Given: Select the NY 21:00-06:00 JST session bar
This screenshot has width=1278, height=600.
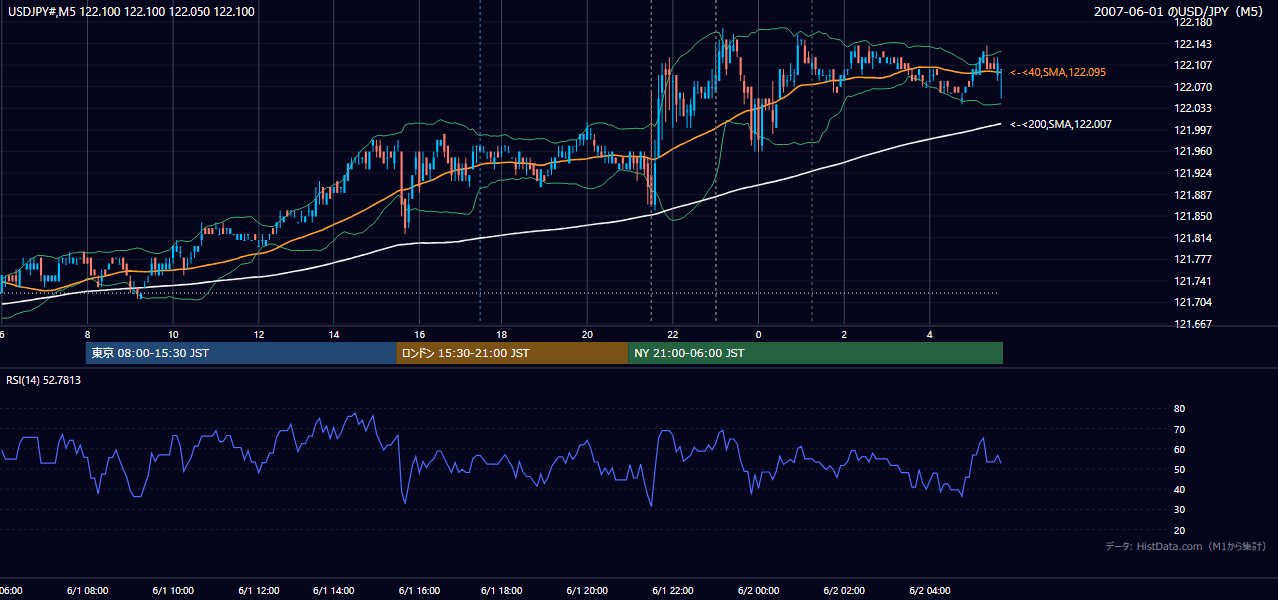Looking at the screenshot, I should 815,353.
